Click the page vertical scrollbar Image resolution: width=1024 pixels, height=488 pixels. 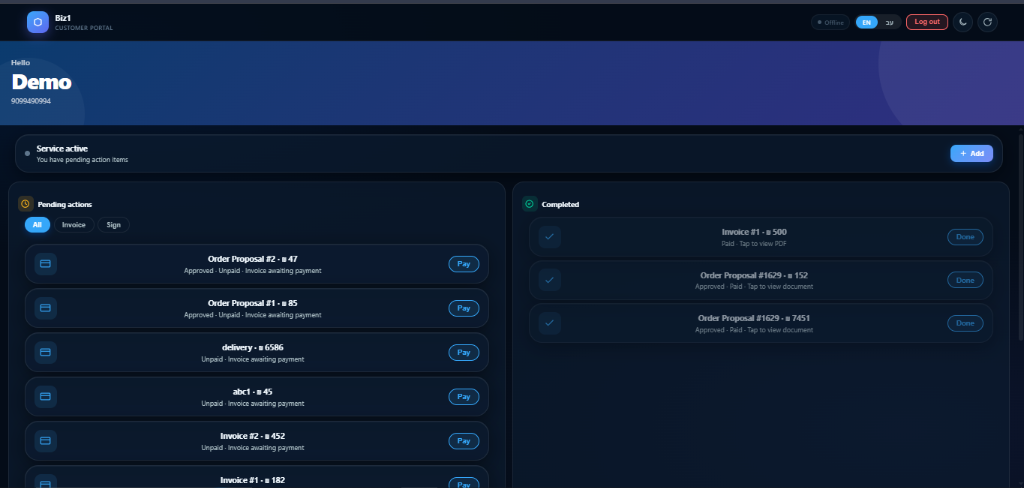coord(1021,235)
